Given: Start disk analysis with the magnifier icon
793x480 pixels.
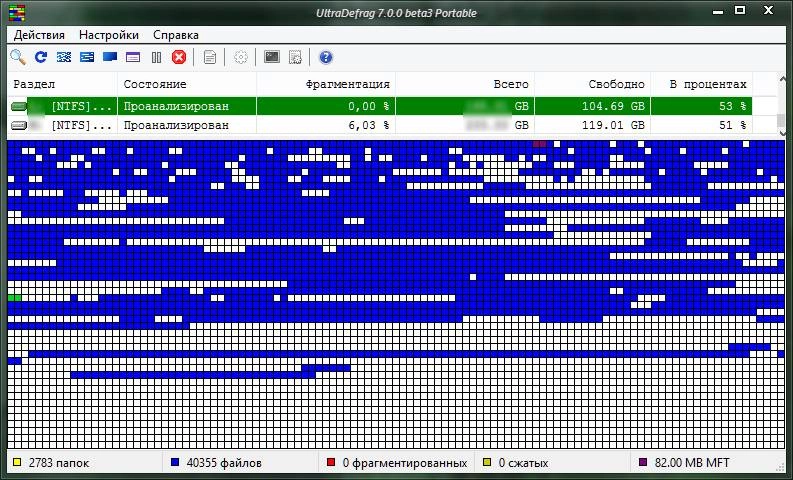Looking at the screenshot, I should pos(18,57).
